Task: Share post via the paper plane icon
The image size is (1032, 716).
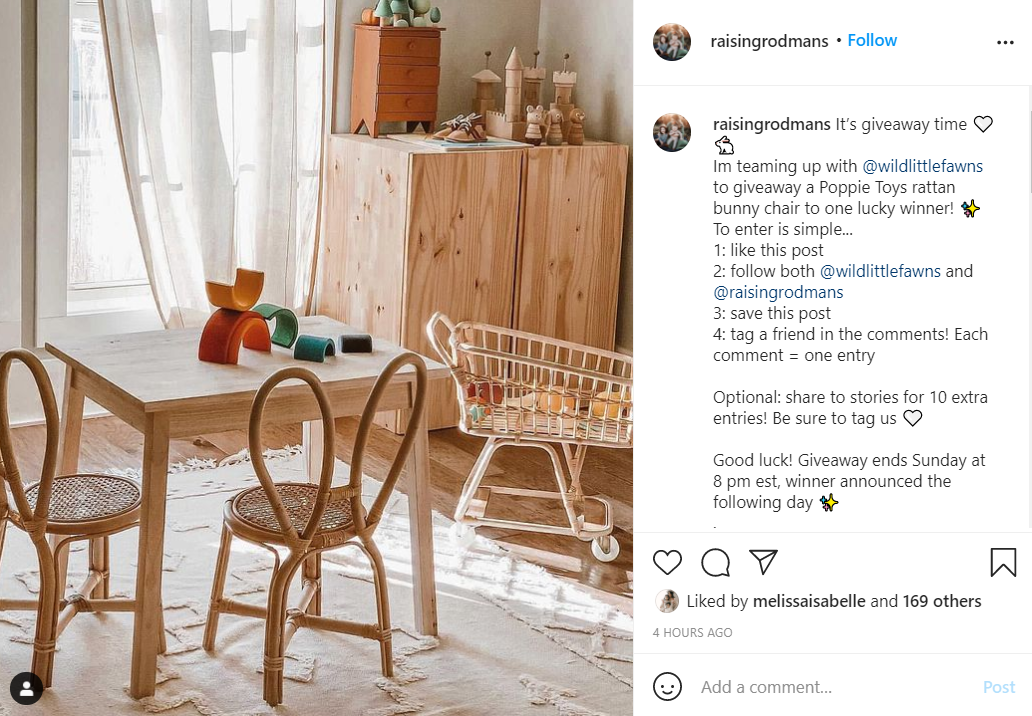Action: tap(763, 562)
